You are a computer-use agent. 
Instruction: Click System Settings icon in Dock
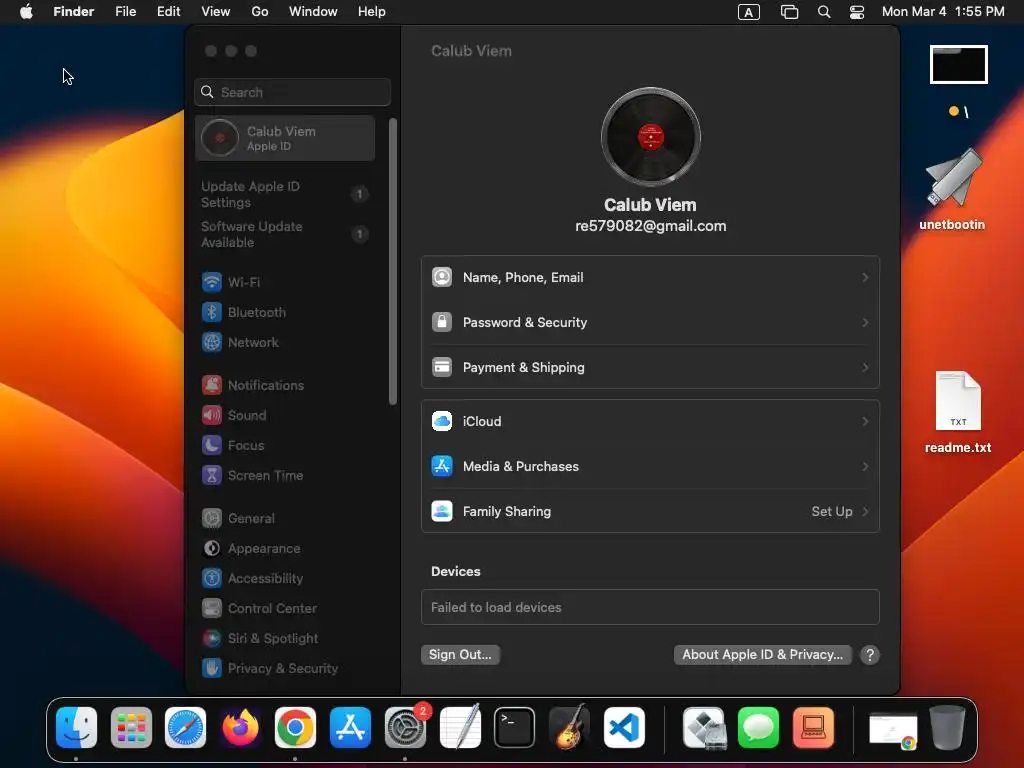click(x=405, y=728)
